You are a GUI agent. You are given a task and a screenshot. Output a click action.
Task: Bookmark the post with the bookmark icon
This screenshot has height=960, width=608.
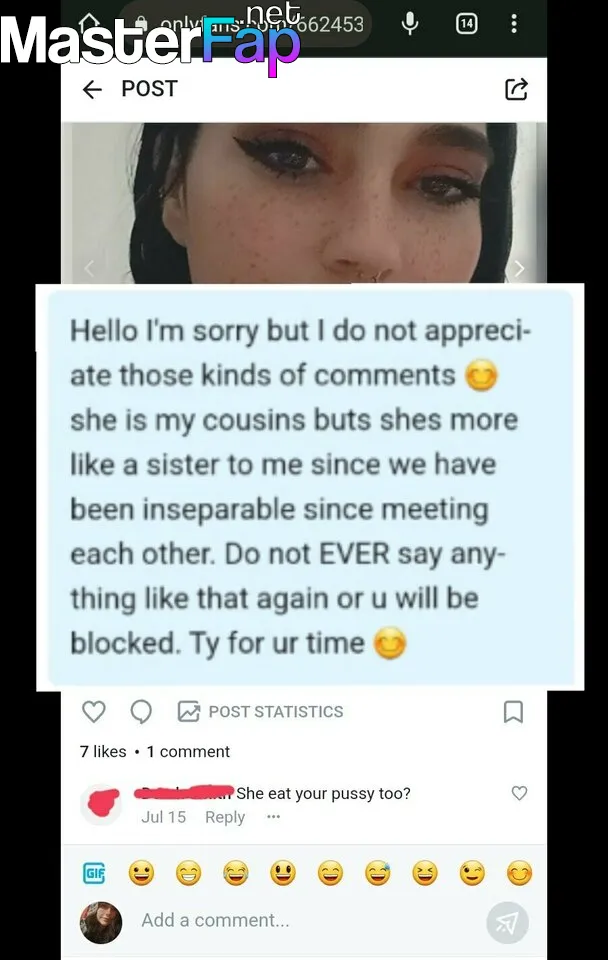click(513, 711)
